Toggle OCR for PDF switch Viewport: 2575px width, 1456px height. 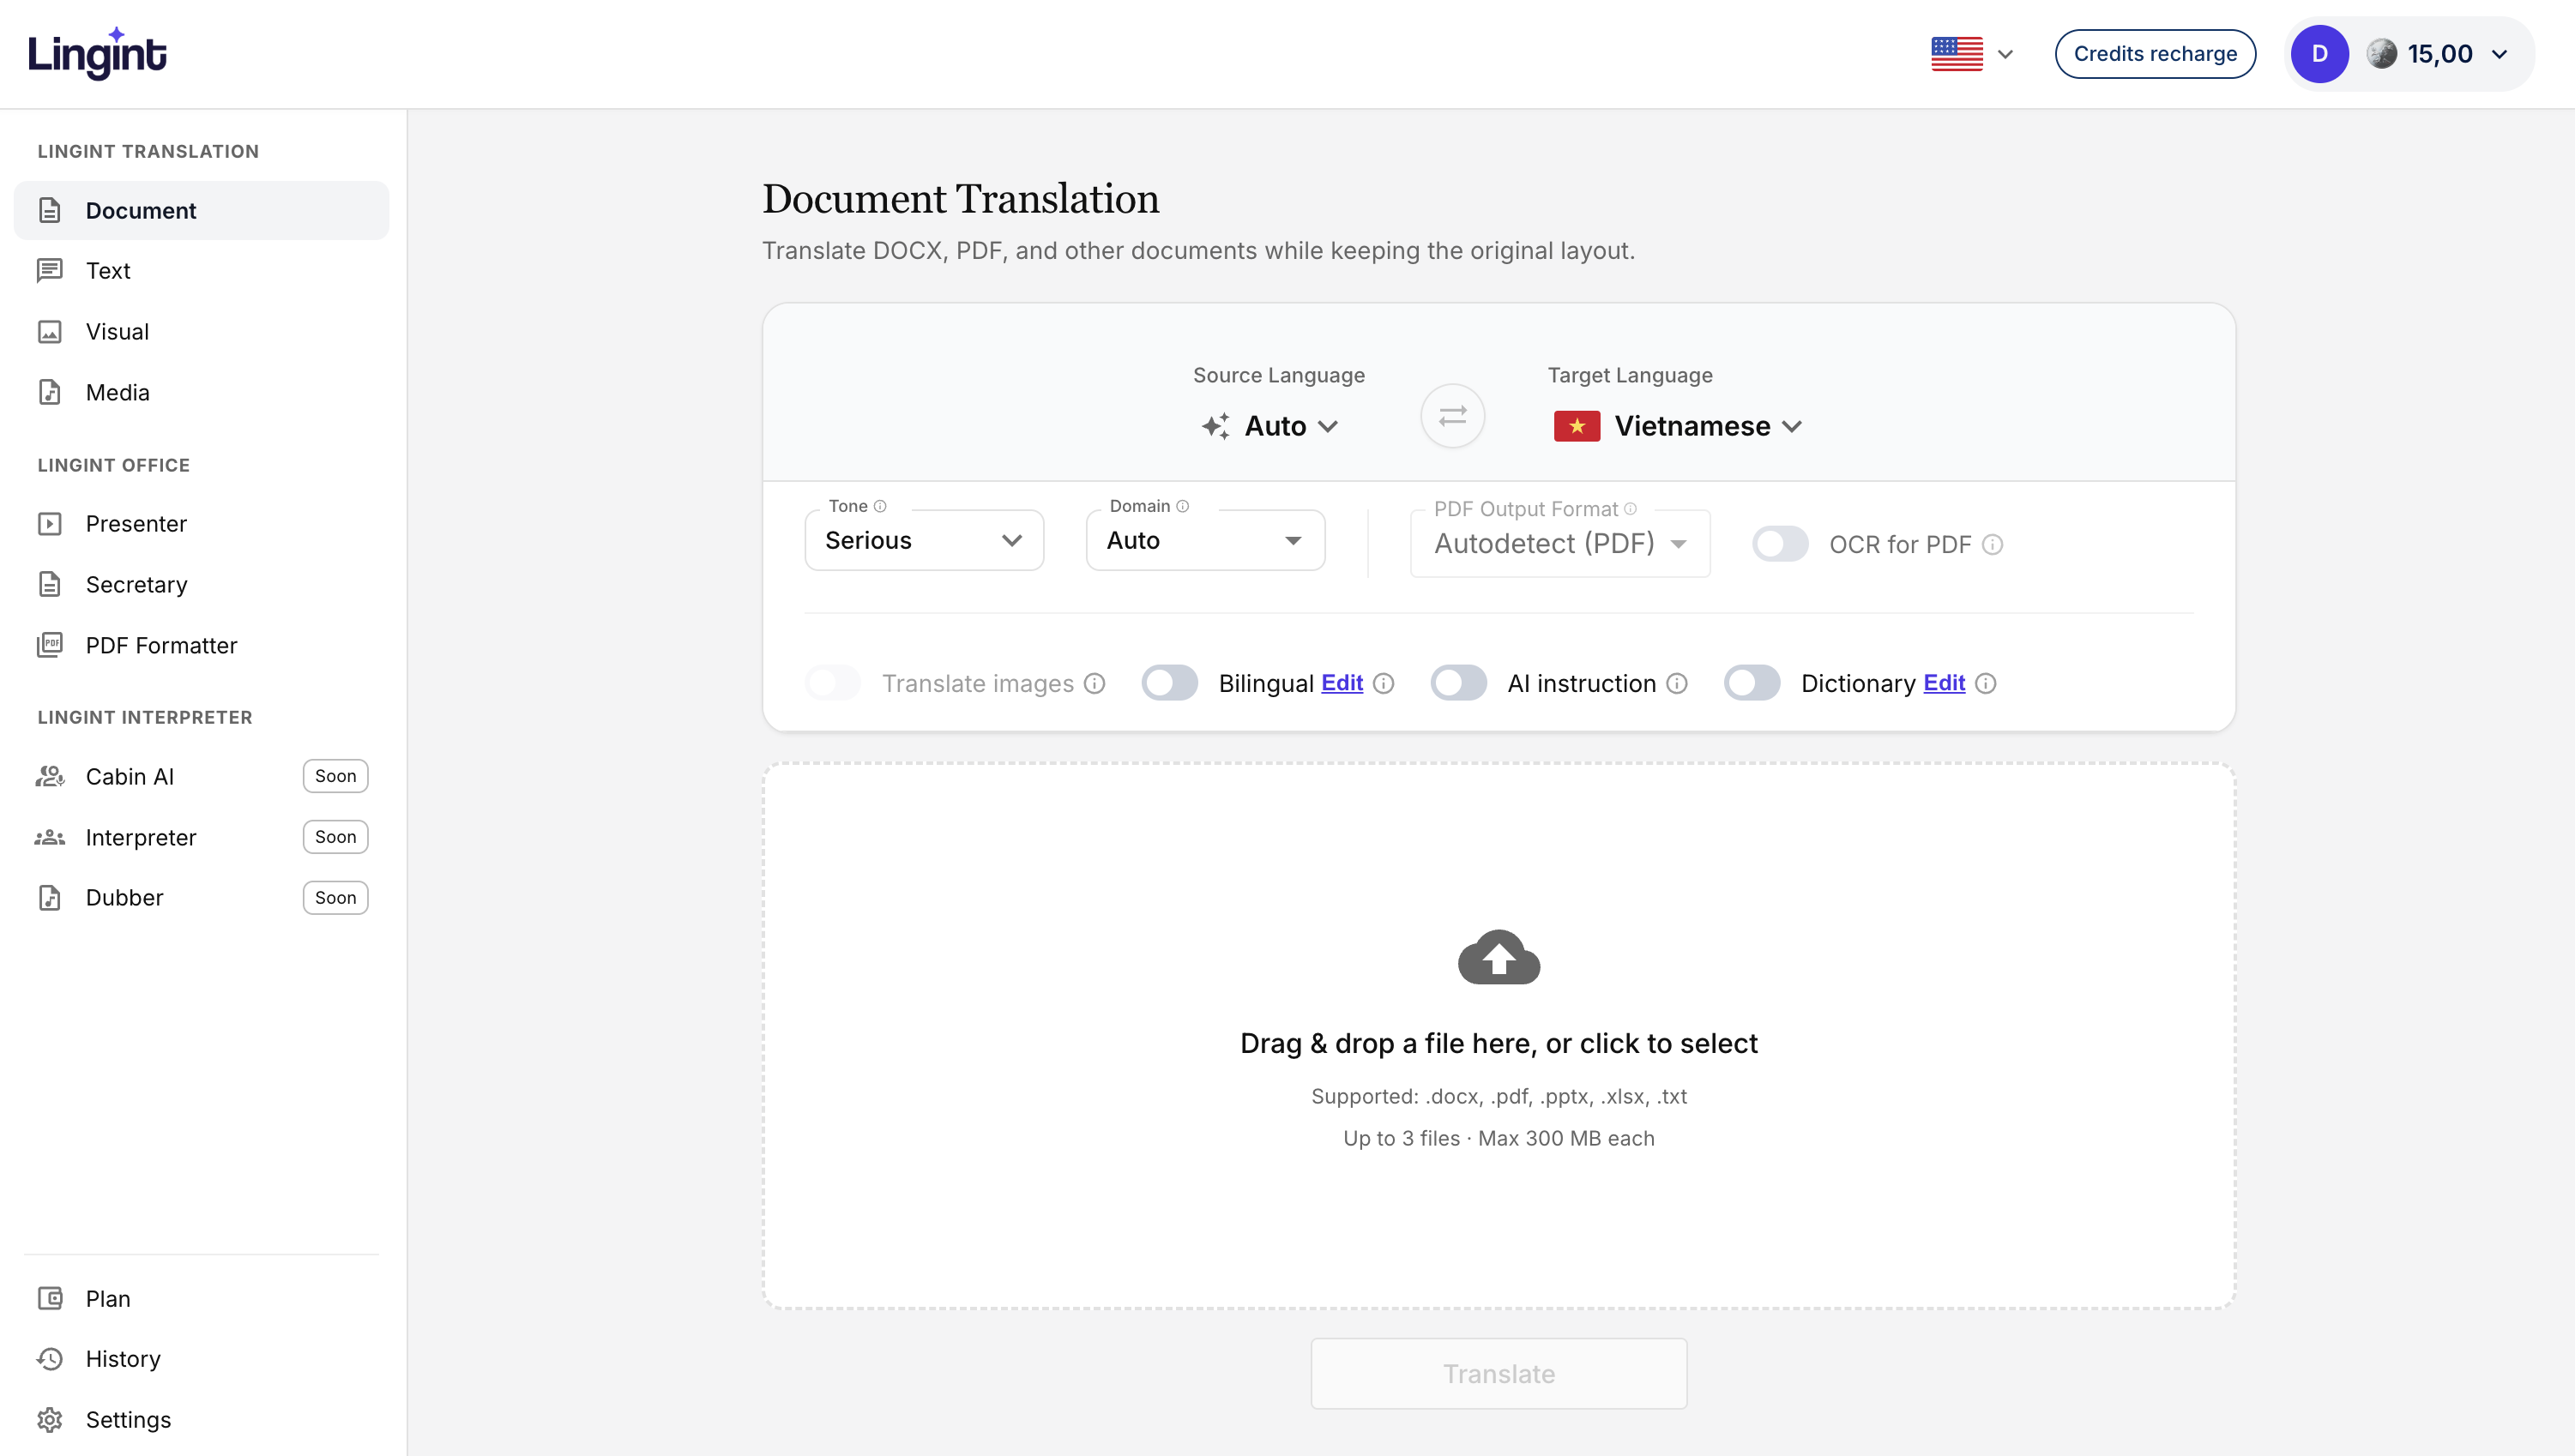pos(1780,544)
